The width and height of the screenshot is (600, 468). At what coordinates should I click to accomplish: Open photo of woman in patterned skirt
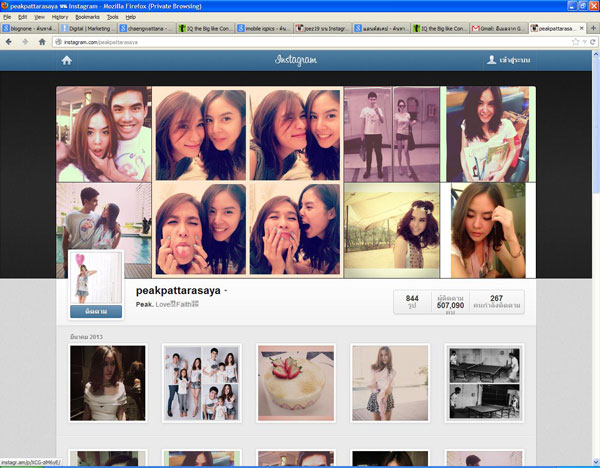[x=390, y=383]
